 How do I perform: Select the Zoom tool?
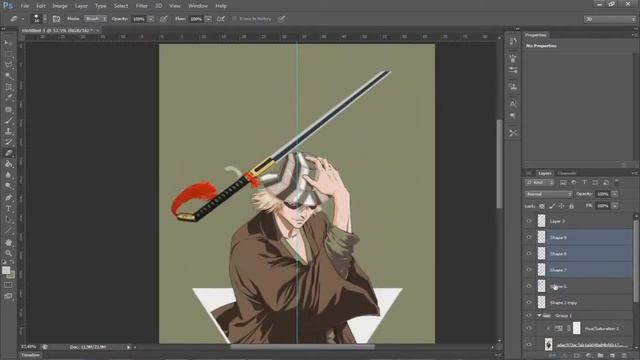coord(8,253)
